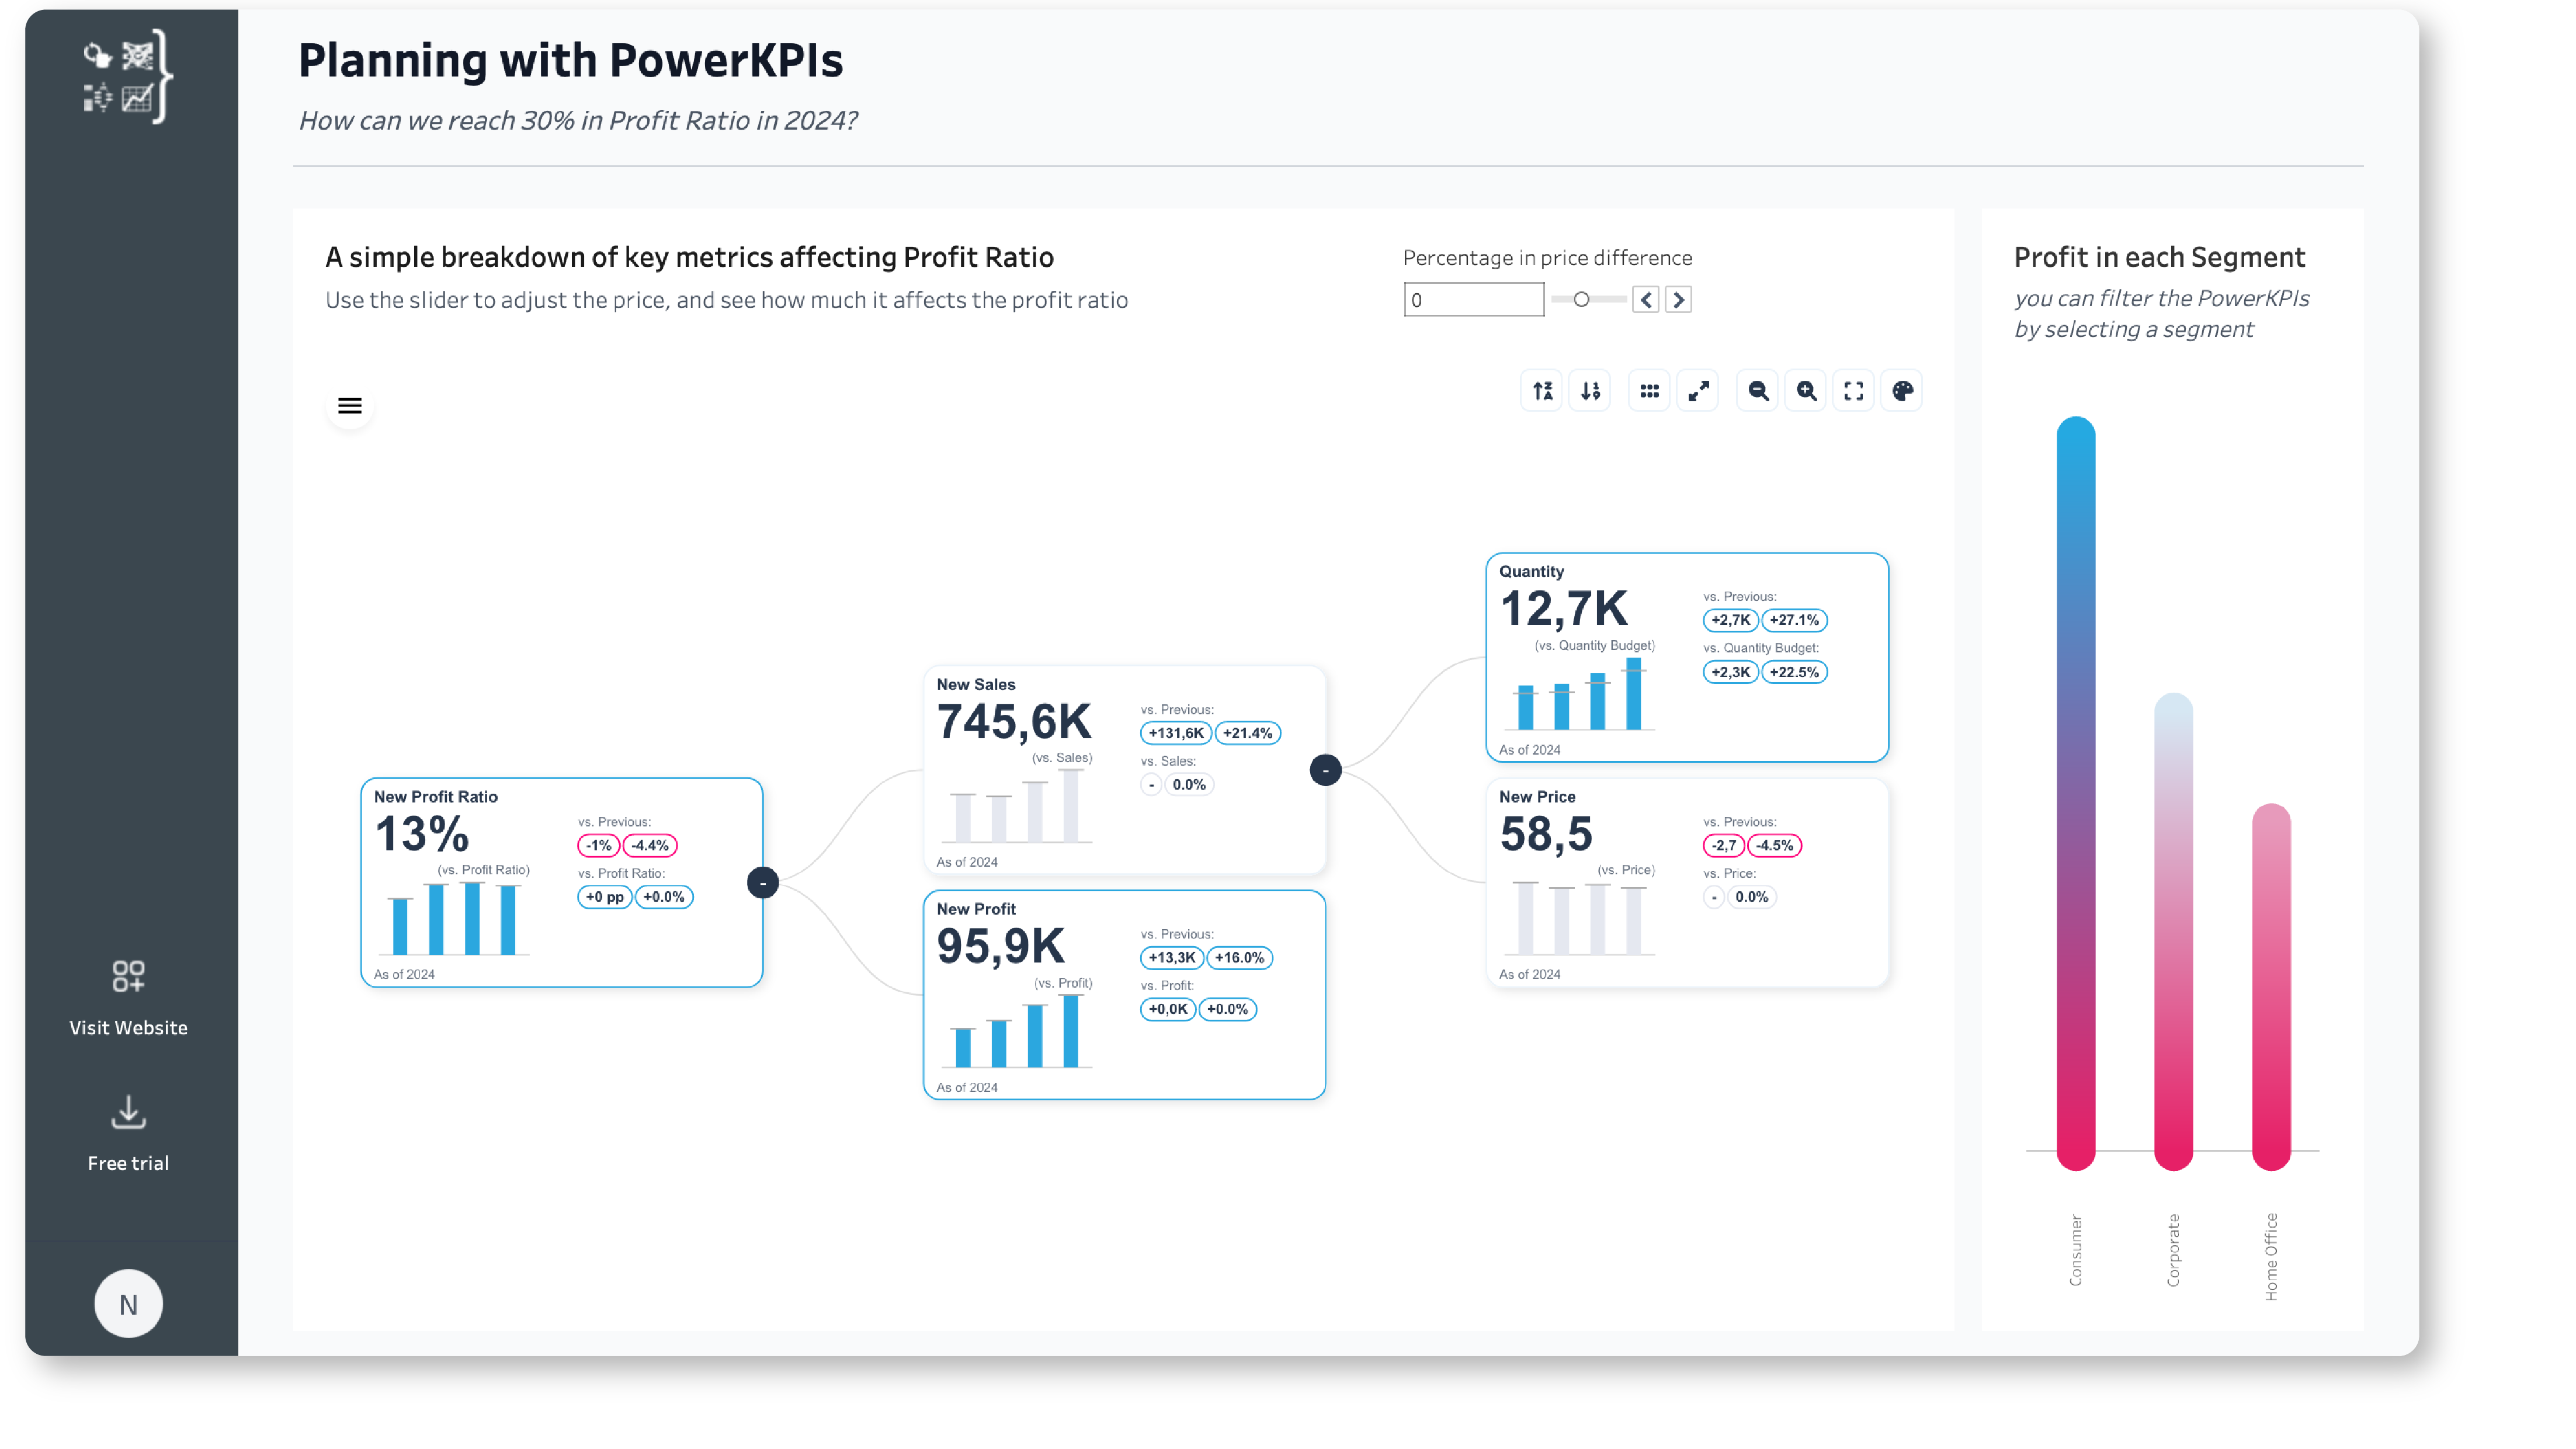Viewport: 2576px width, 1449px height.
Task: Click the numeric sort descending icon
Action: [1590, 391]
